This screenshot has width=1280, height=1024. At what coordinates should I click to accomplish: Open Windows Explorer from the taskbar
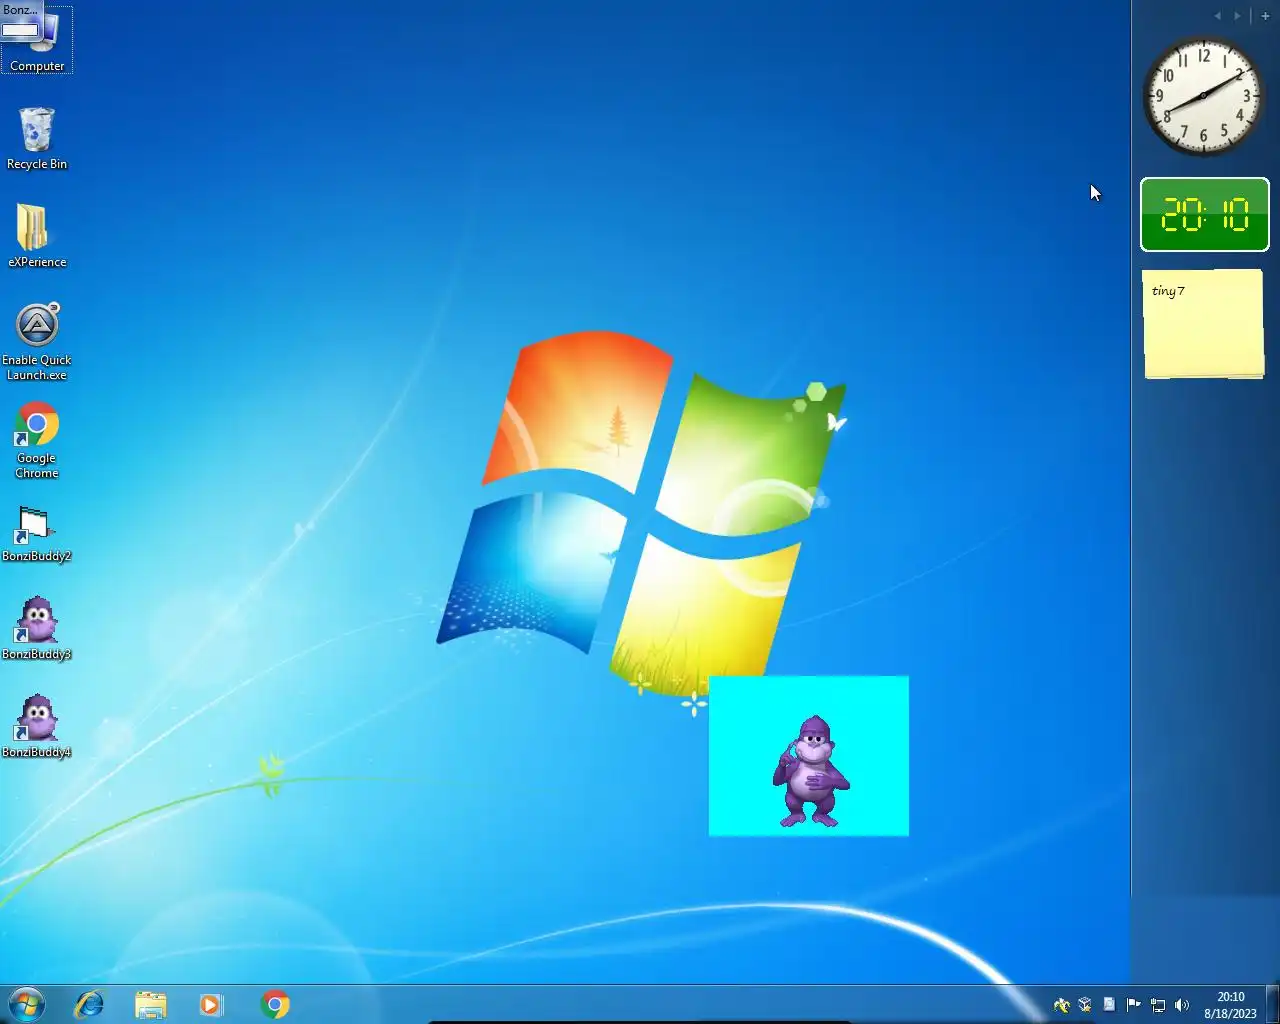pyautogui.click(x=150, y=1004)
